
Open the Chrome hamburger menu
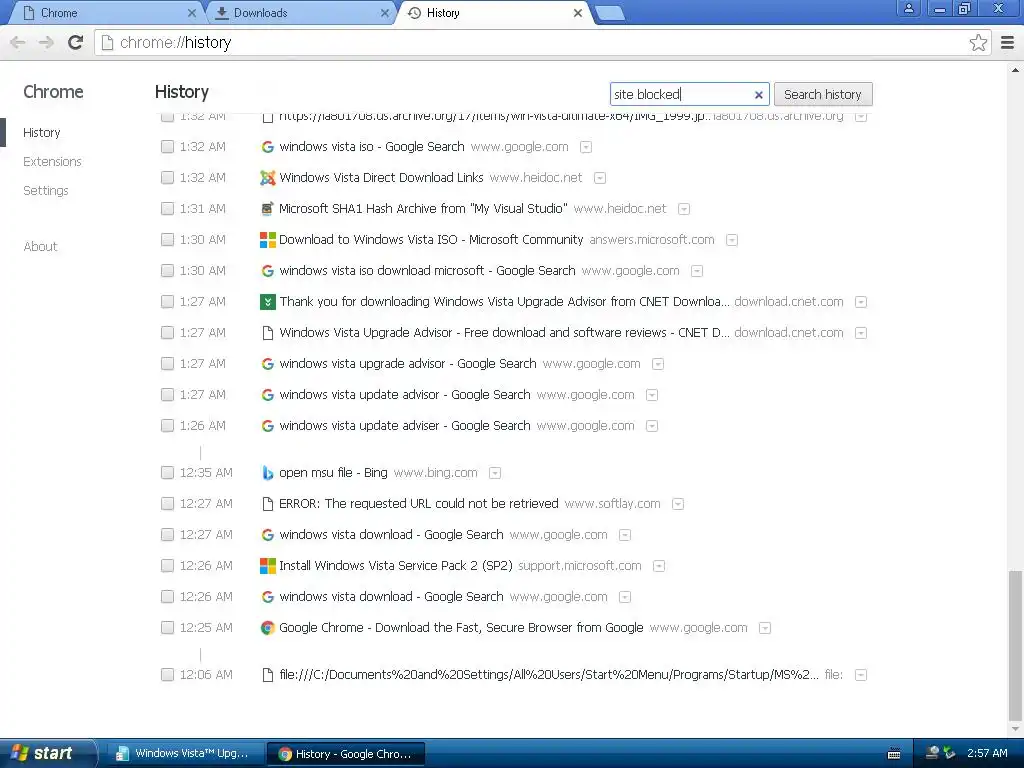point(1008,43)
